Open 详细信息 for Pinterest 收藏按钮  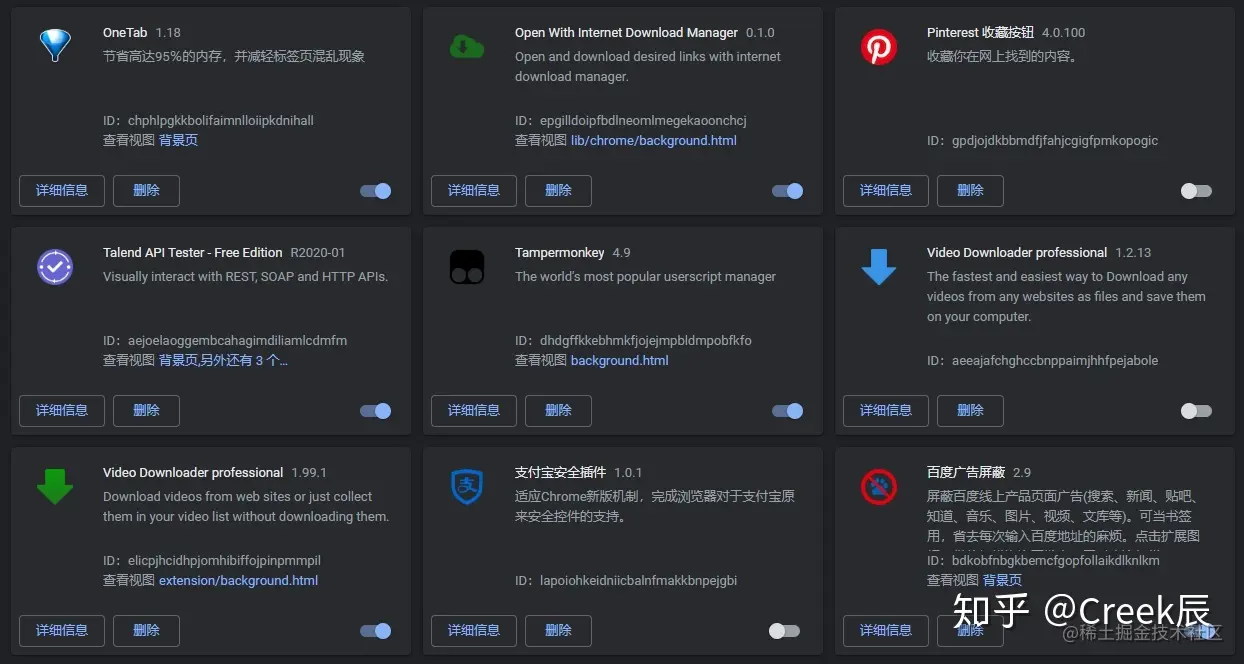[x=886, y=190]
